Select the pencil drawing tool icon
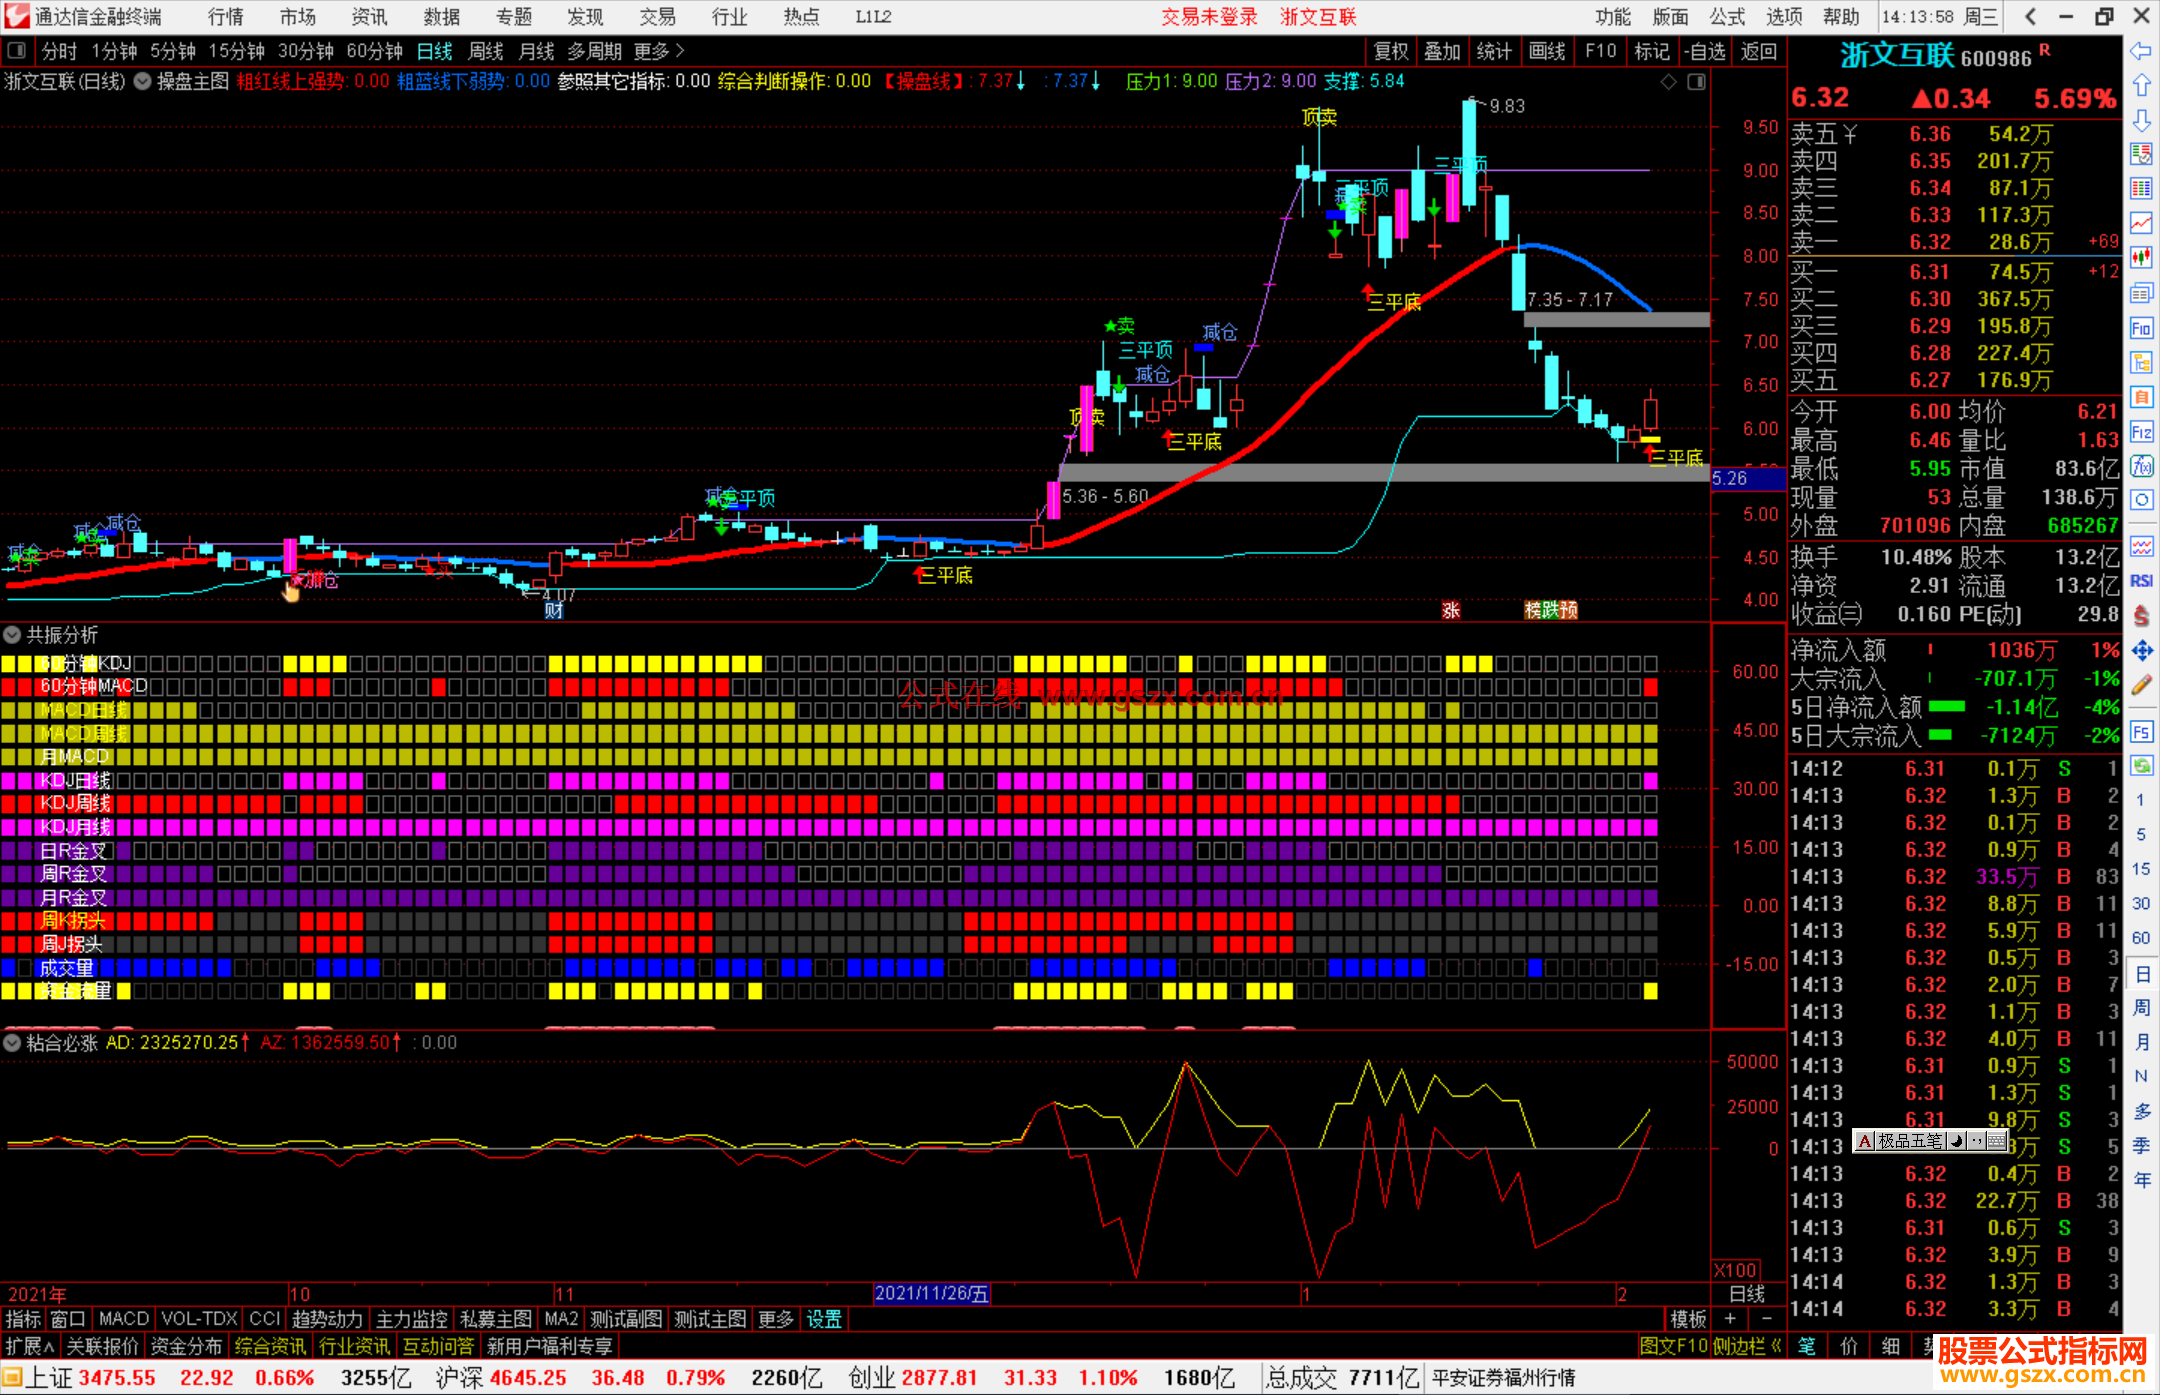This screenshot has height=1395, width=2160. tap(2141, 686)
